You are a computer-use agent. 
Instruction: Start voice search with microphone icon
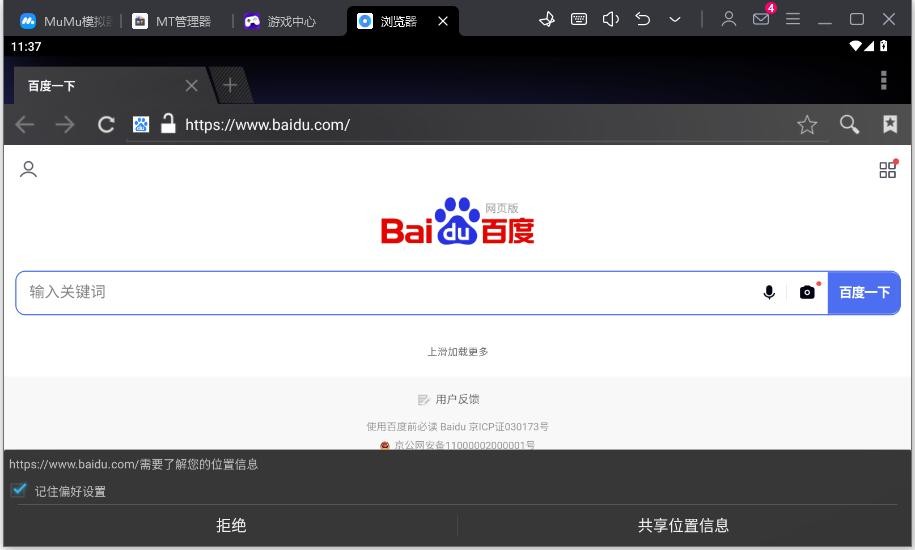pyautogui.click(x=769, y=292)
